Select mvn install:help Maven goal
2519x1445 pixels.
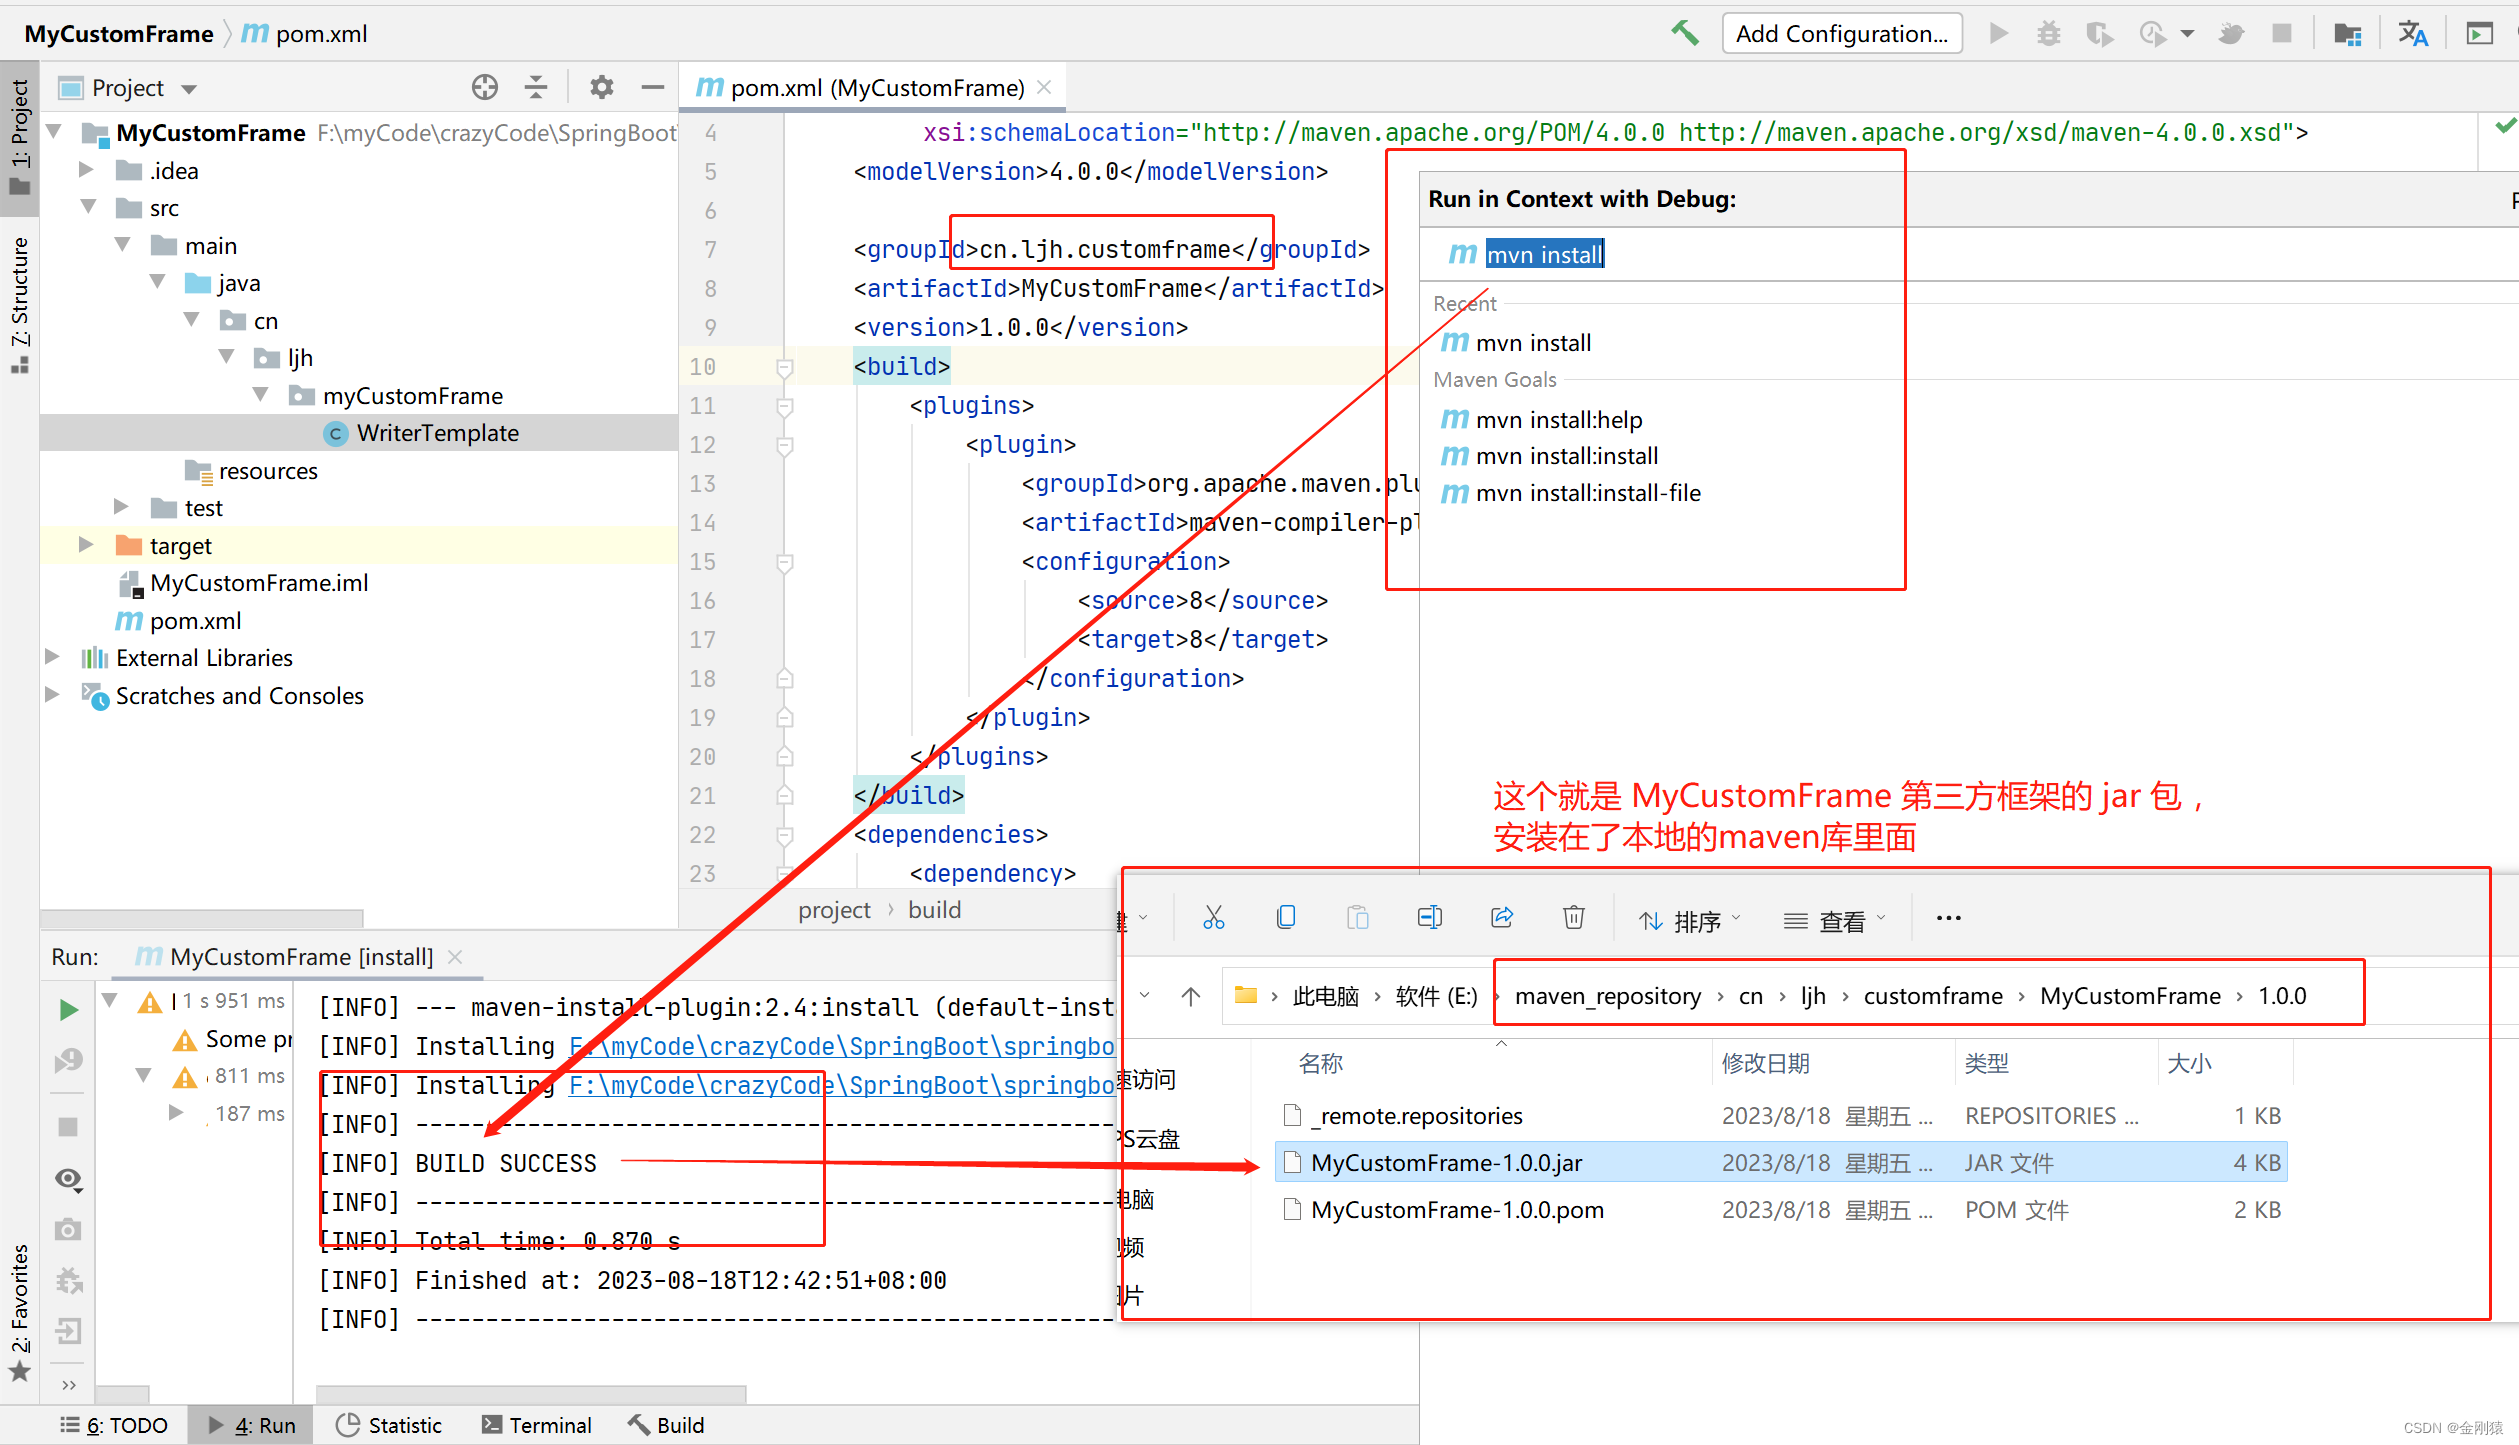point(1559,420)
